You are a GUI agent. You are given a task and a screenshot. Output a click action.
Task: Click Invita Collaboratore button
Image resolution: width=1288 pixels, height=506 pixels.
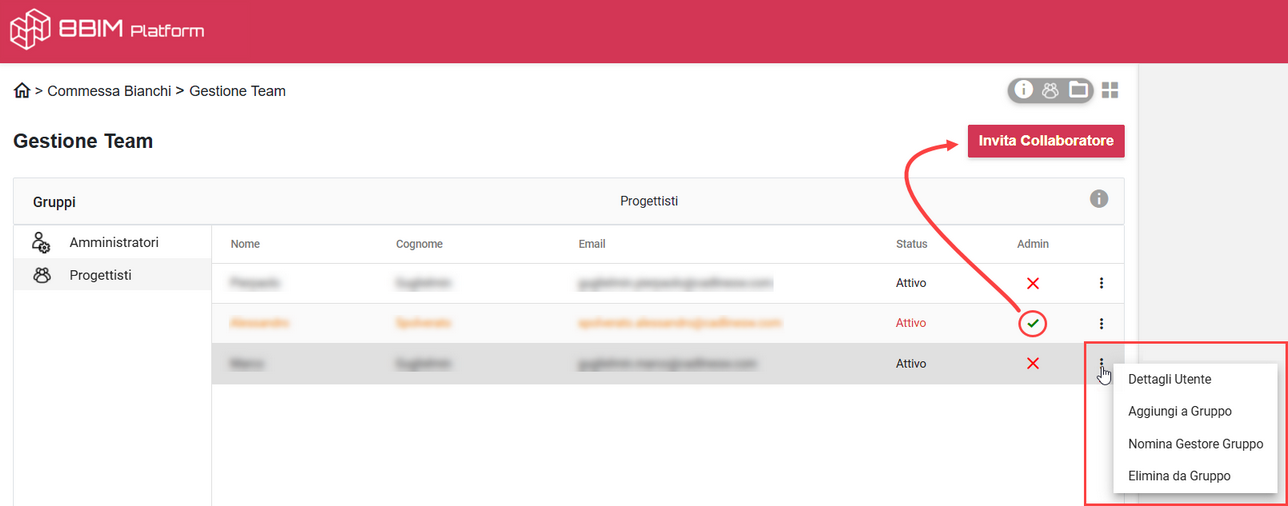coord(1046,141)
